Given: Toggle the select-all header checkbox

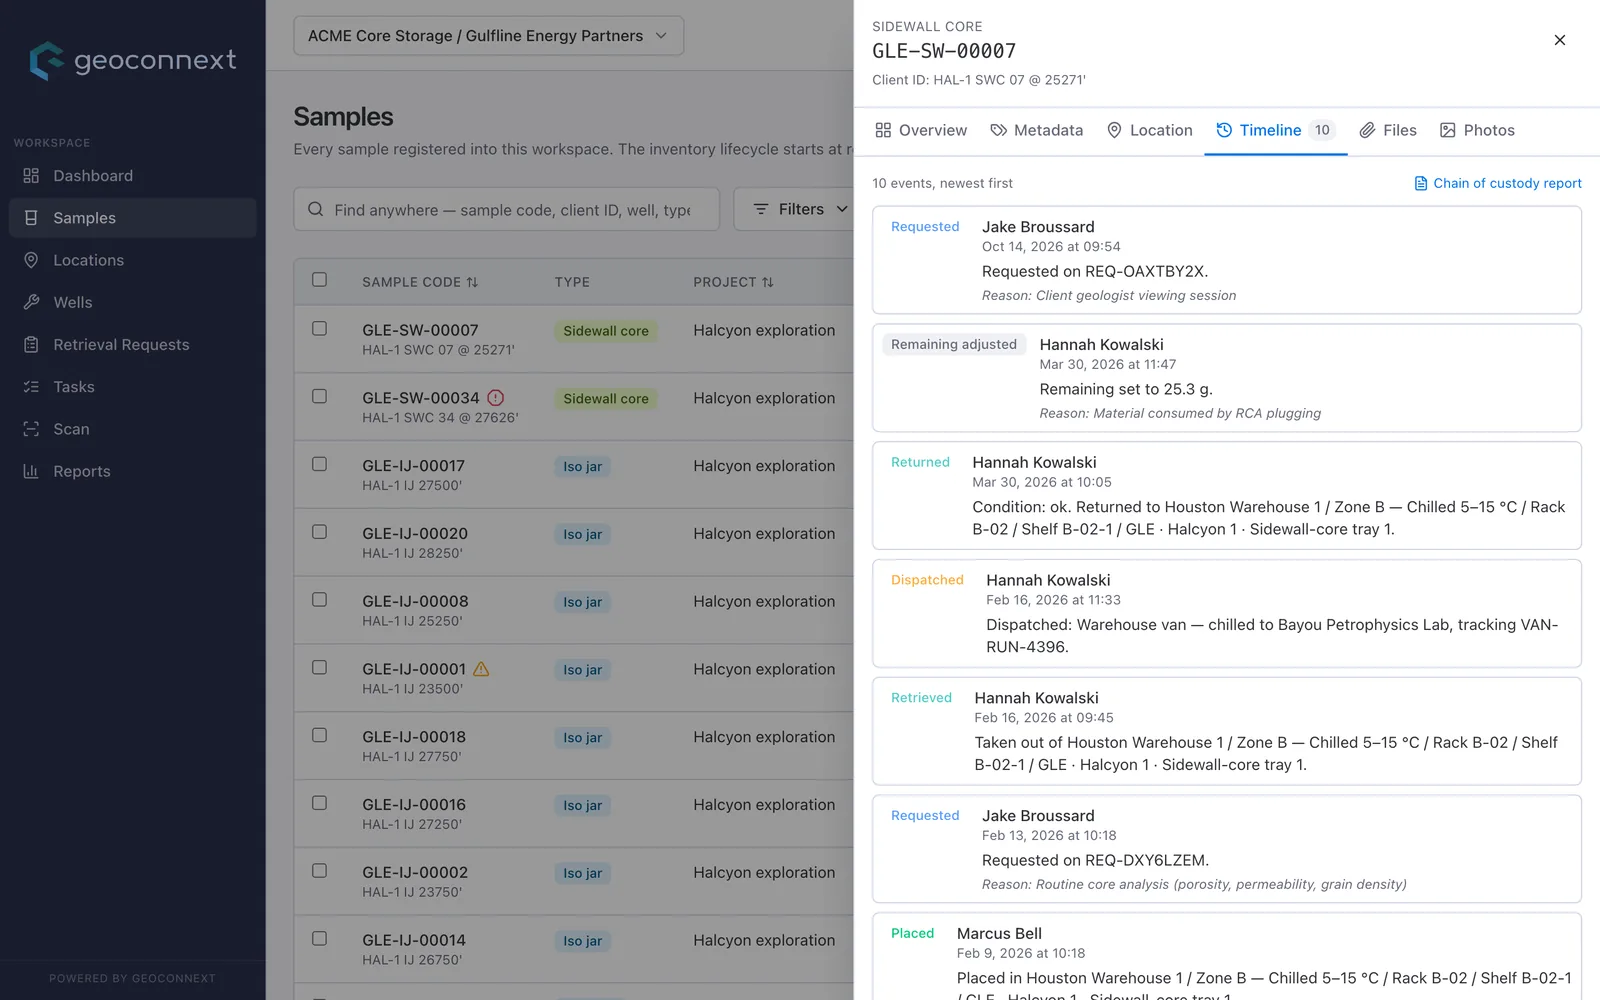Looking at the screenshot, I should [x=319, y=280].
